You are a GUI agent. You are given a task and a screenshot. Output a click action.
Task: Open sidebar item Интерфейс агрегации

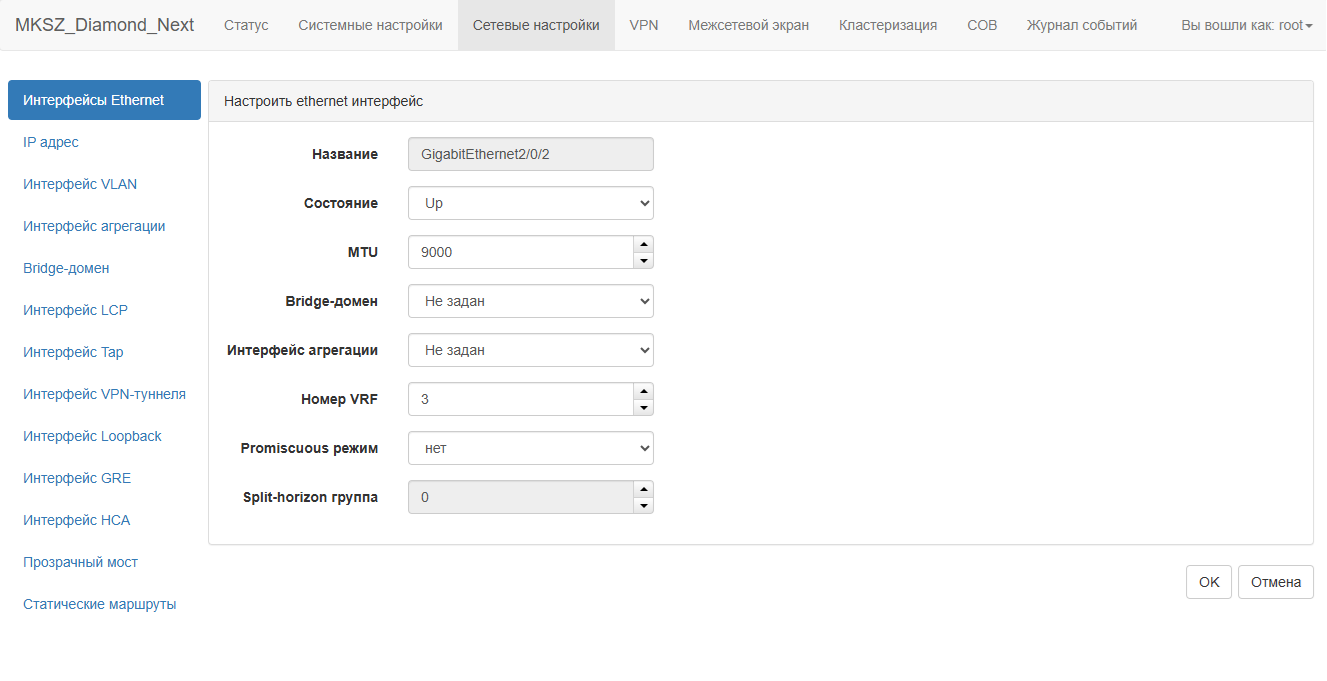point(104,226)
